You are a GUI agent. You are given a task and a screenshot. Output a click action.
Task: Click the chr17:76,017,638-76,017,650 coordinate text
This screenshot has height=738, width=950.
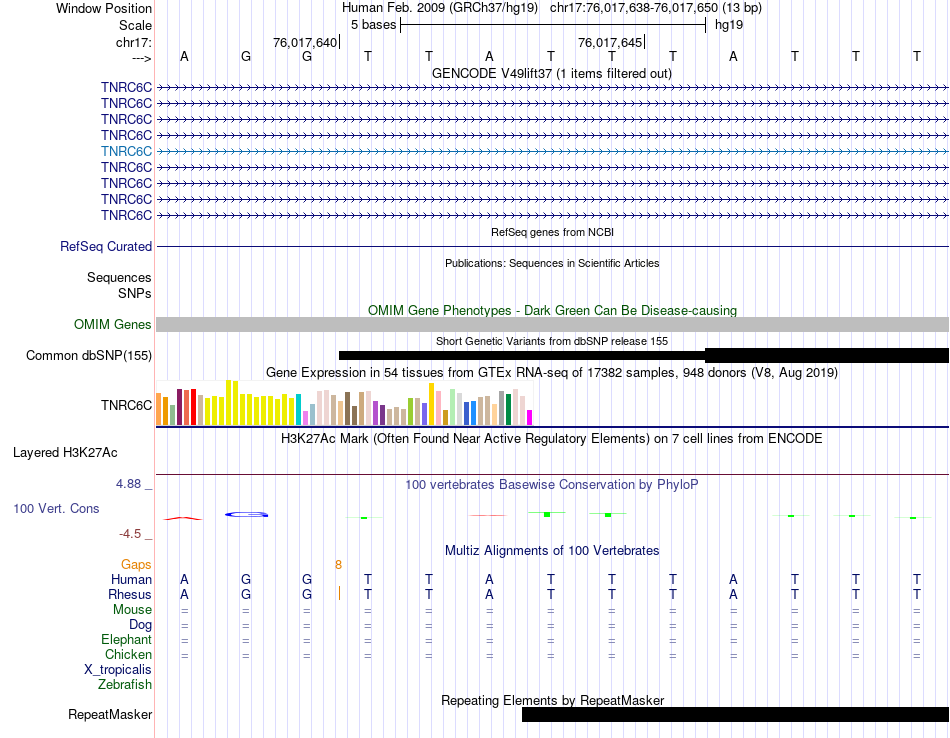click(x=634, y=8)
